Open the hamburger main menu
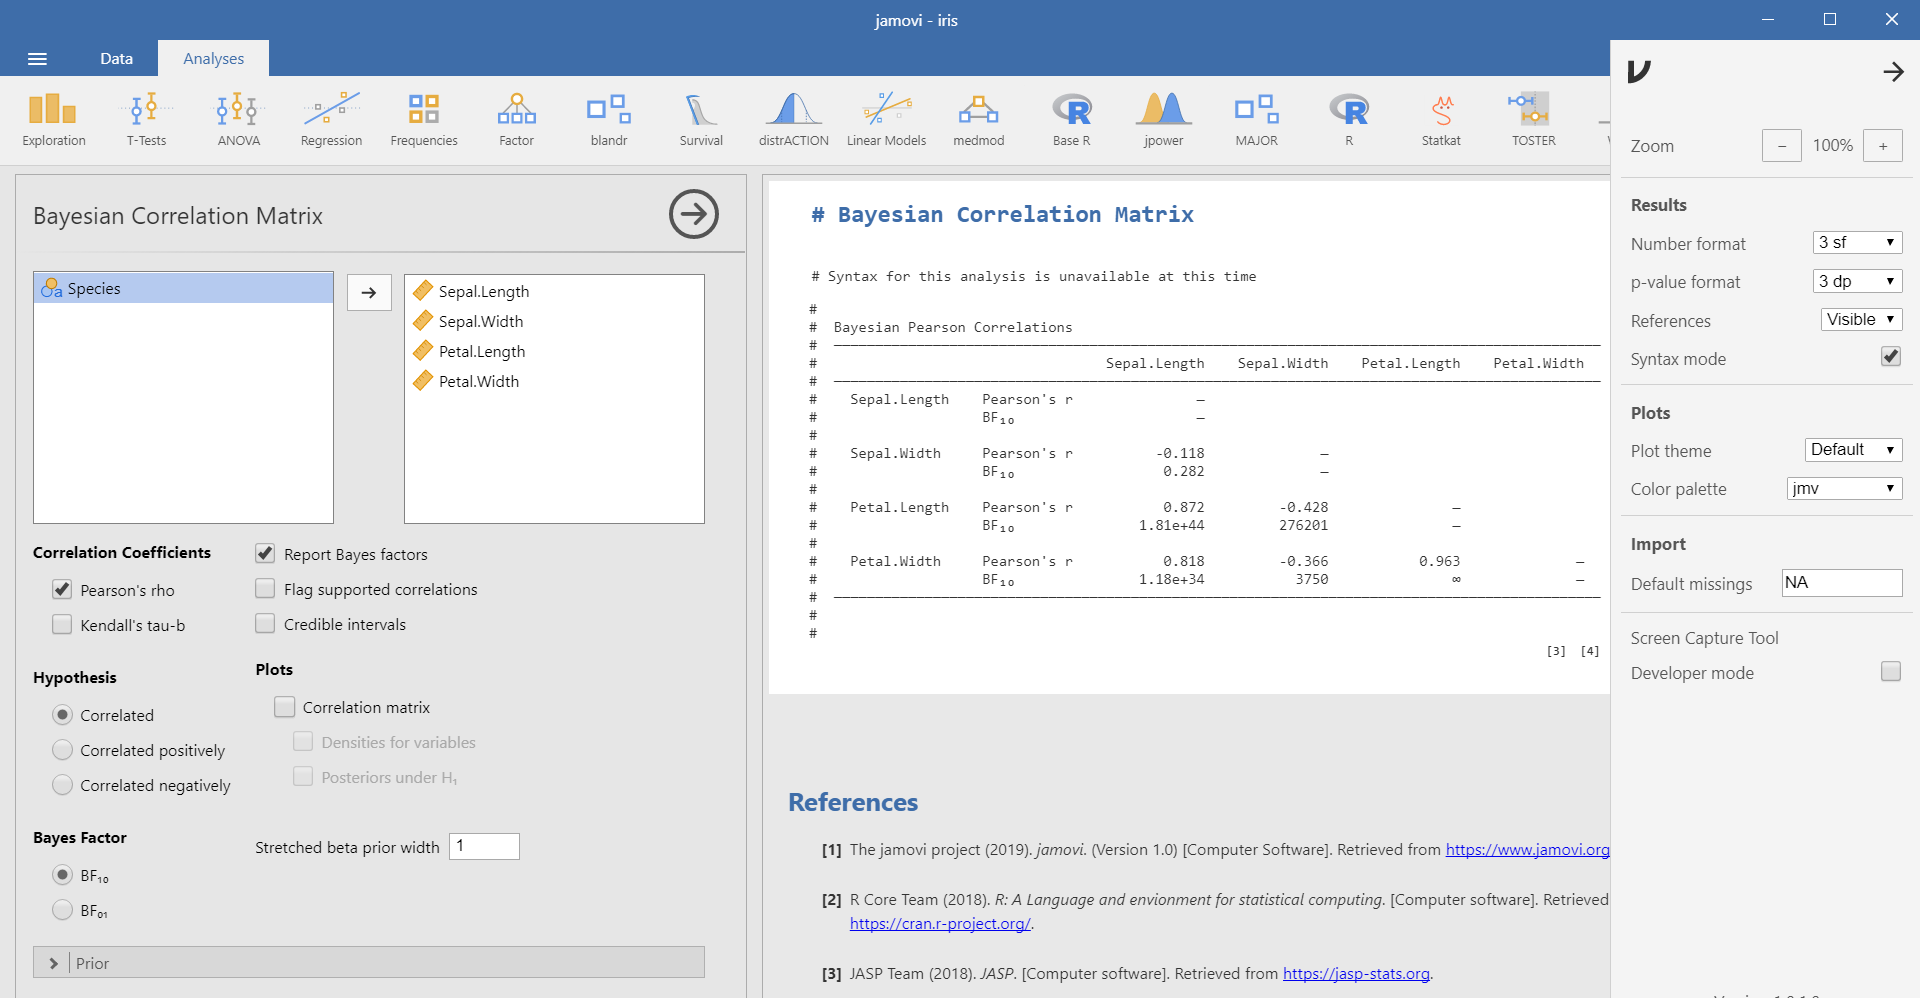1920x998 pixels. (37, 59)
